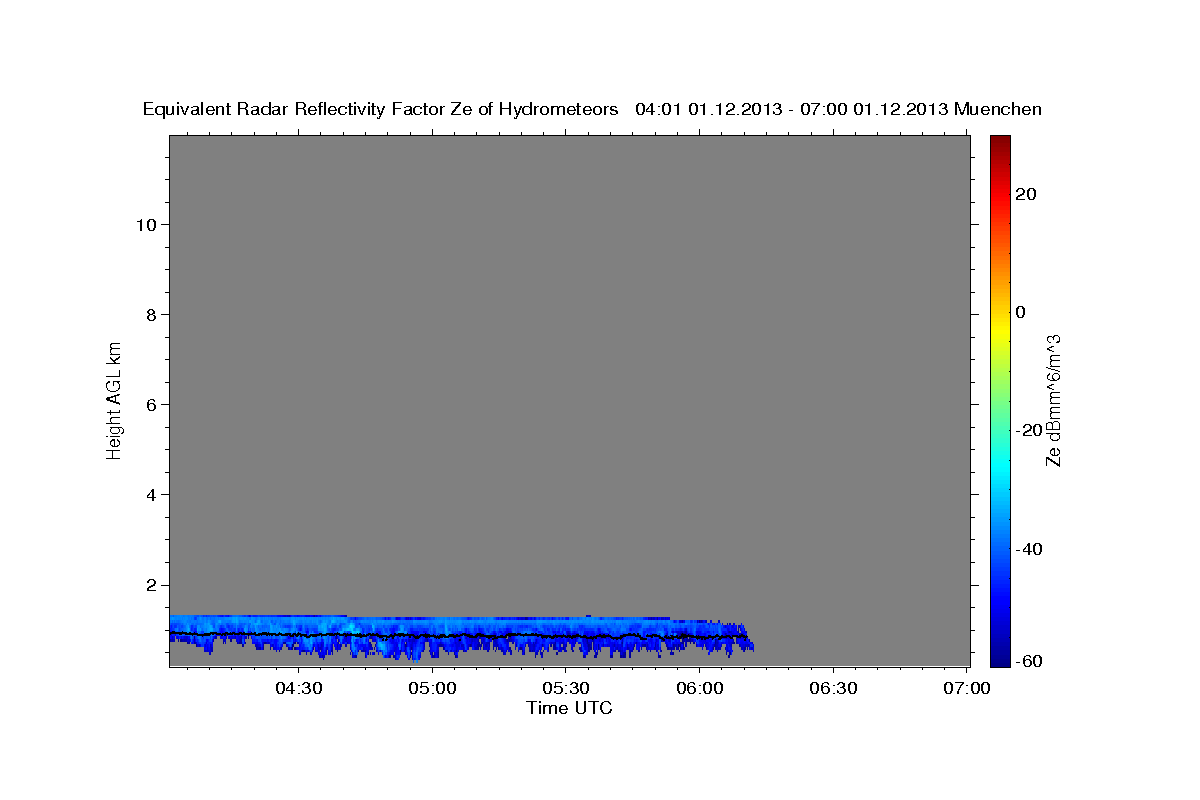Click the colorbar value 20
The height and width of the screenshot is (800, 1200).
(1026, 194)
